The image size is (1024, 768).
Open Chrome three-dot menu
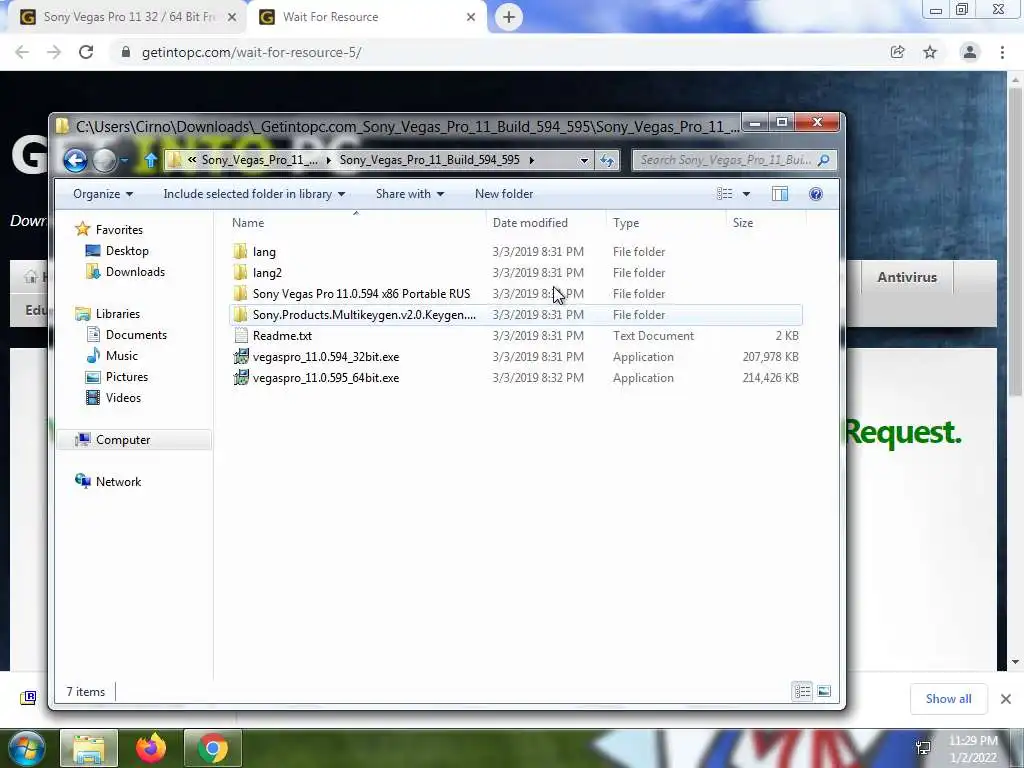(x=1002, y=52)
